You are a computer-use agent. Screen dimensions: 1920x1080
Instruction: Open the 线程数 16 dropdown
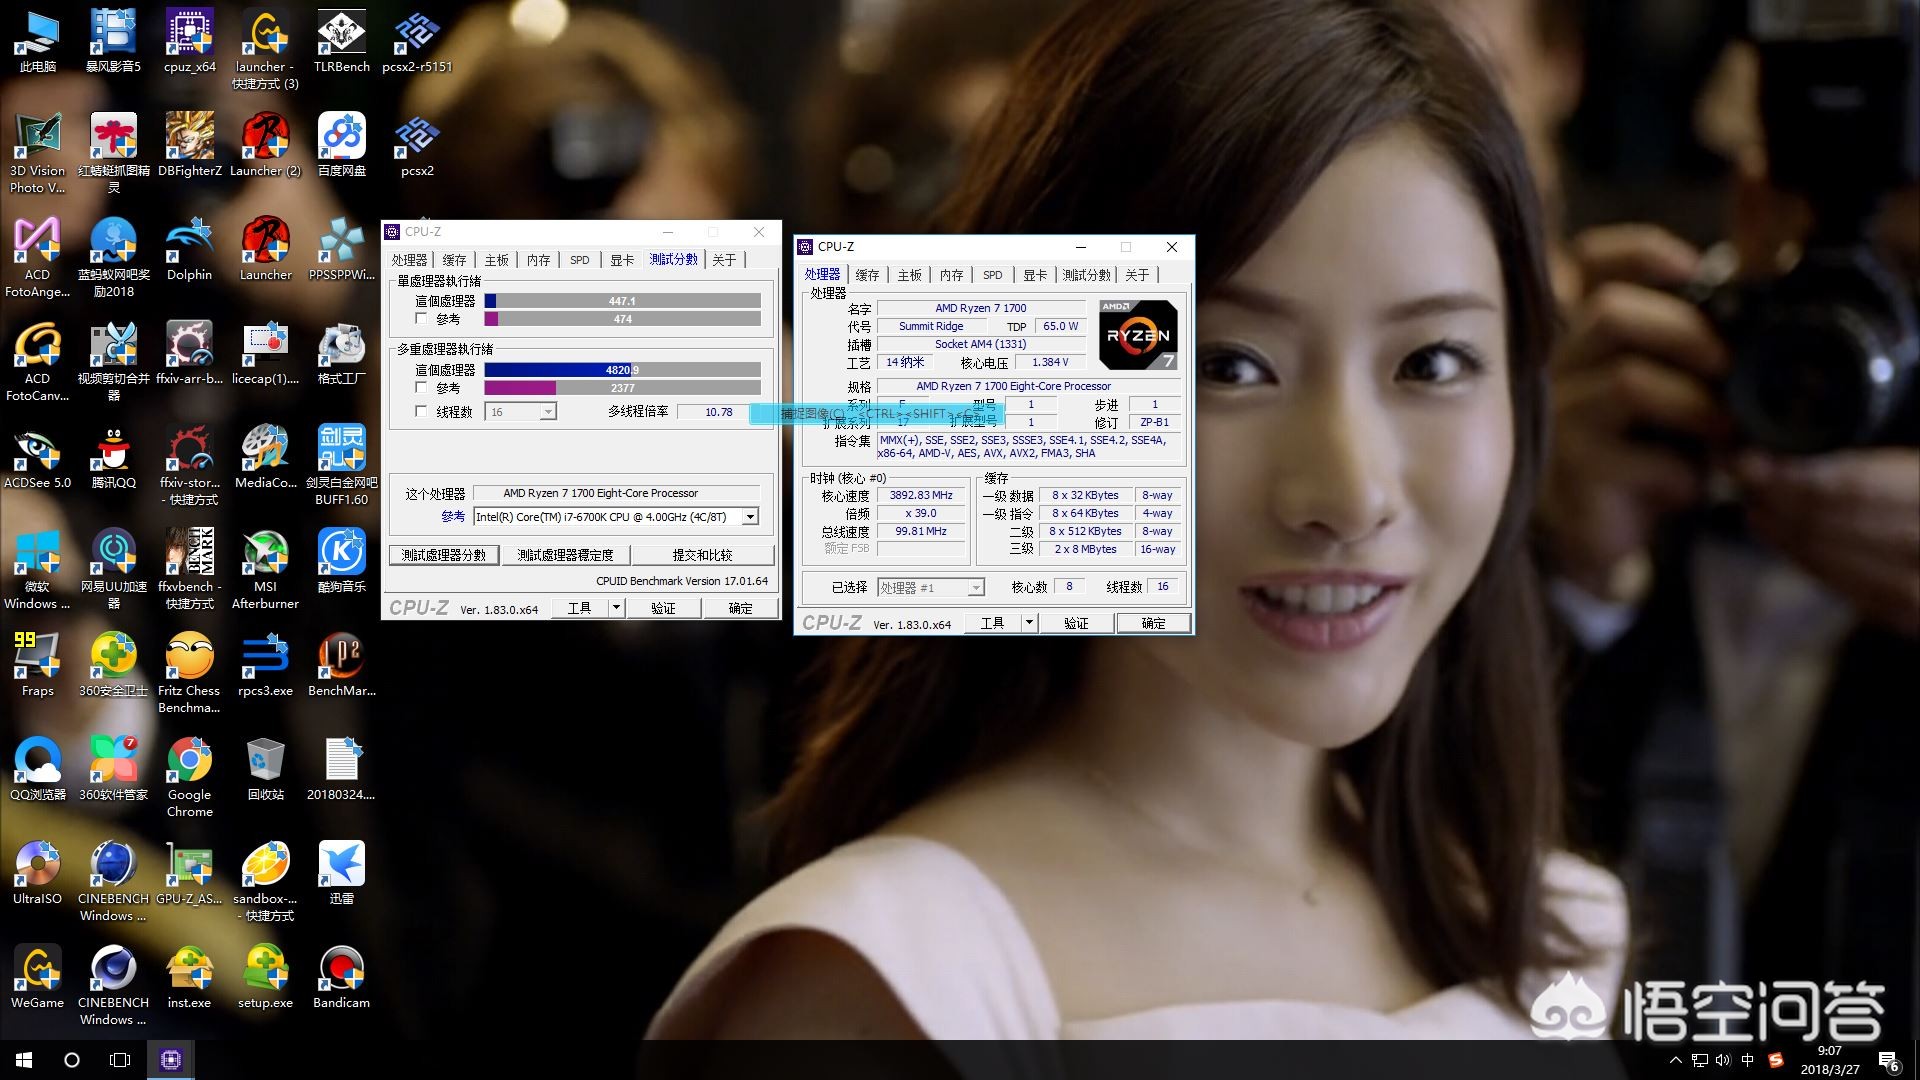(x=520, y=412)
